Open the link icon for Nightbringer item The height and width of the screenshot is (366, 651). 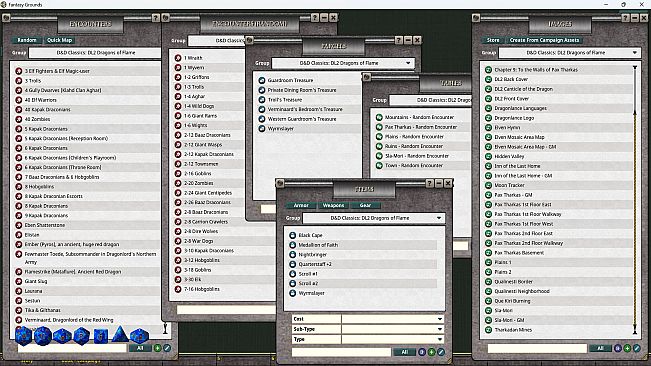point(292,254)
